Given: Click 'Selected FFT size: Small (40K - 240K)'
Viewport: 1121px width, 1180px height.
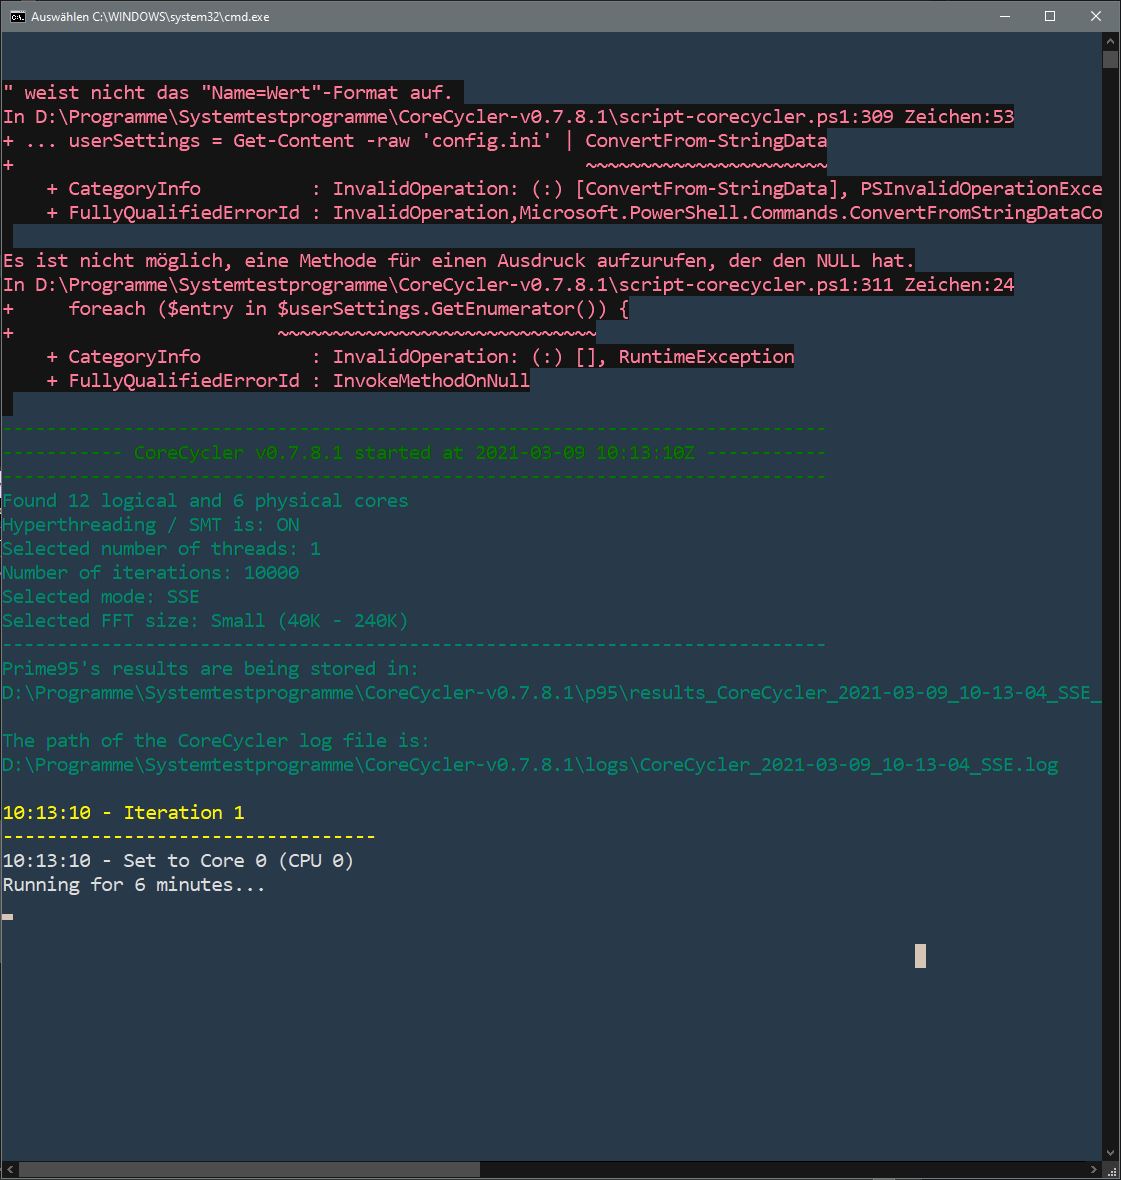Looking at the screenshot, I should tap(205, 621).
